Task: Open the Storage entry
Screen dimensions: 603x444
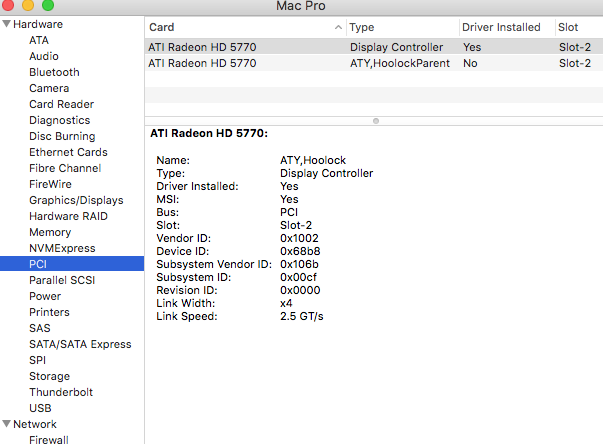Action: (50, 376)
